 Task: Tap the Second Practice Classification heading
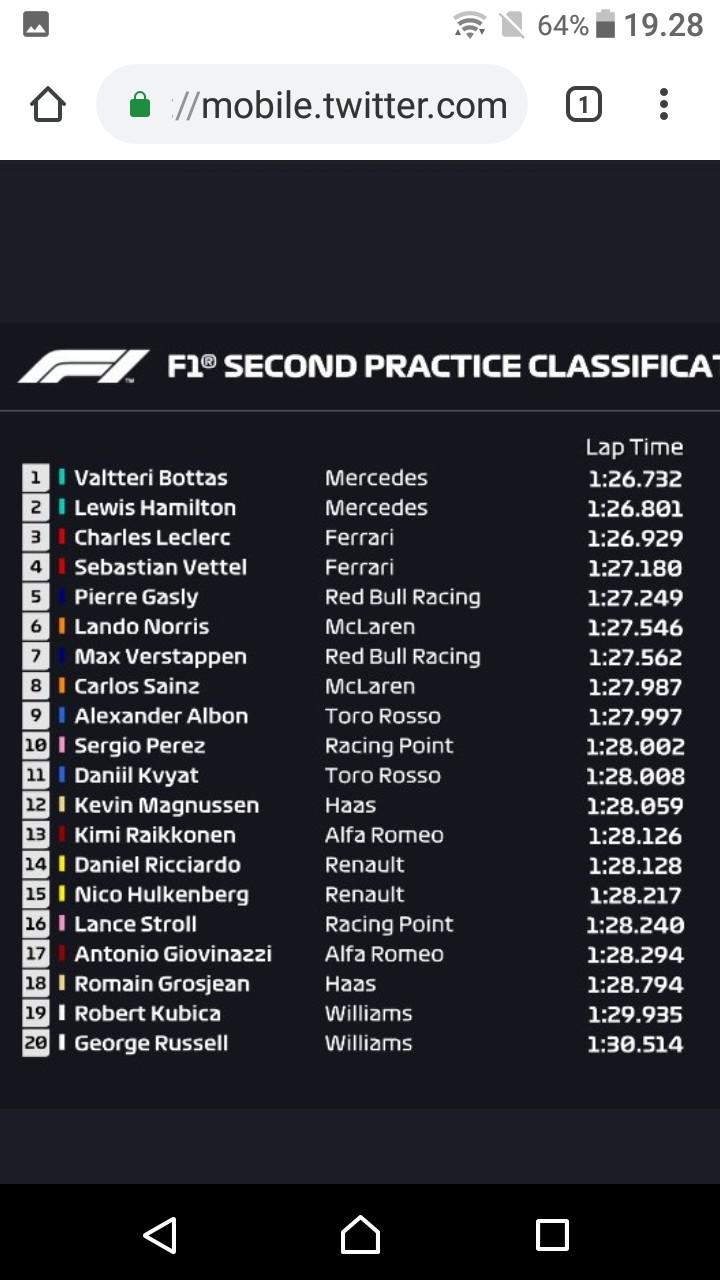443,366
